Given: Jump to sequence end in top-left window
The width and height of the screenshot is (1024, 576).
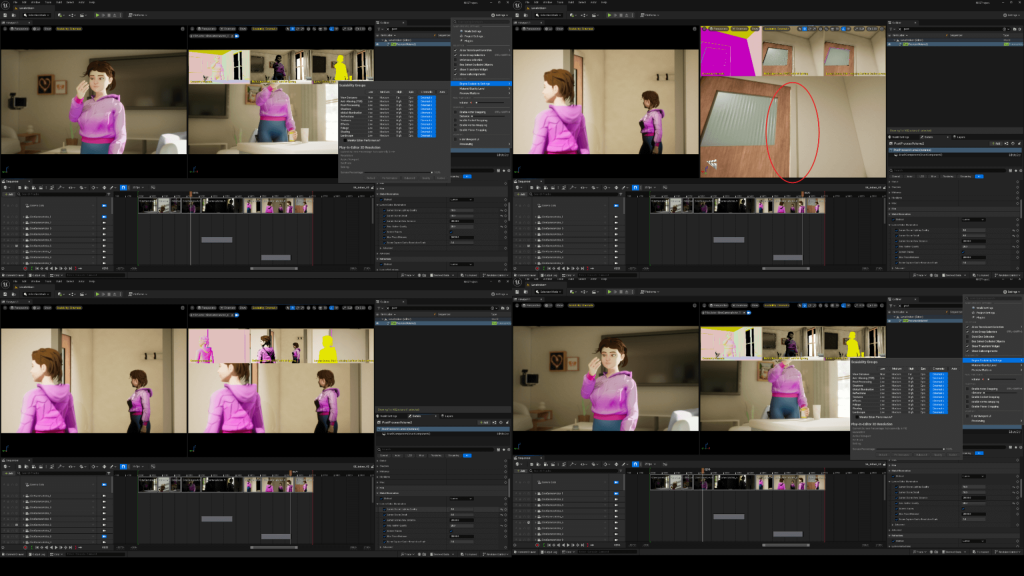Looking at the screenshot, I should pyautogui.click(x=72, y=268).
